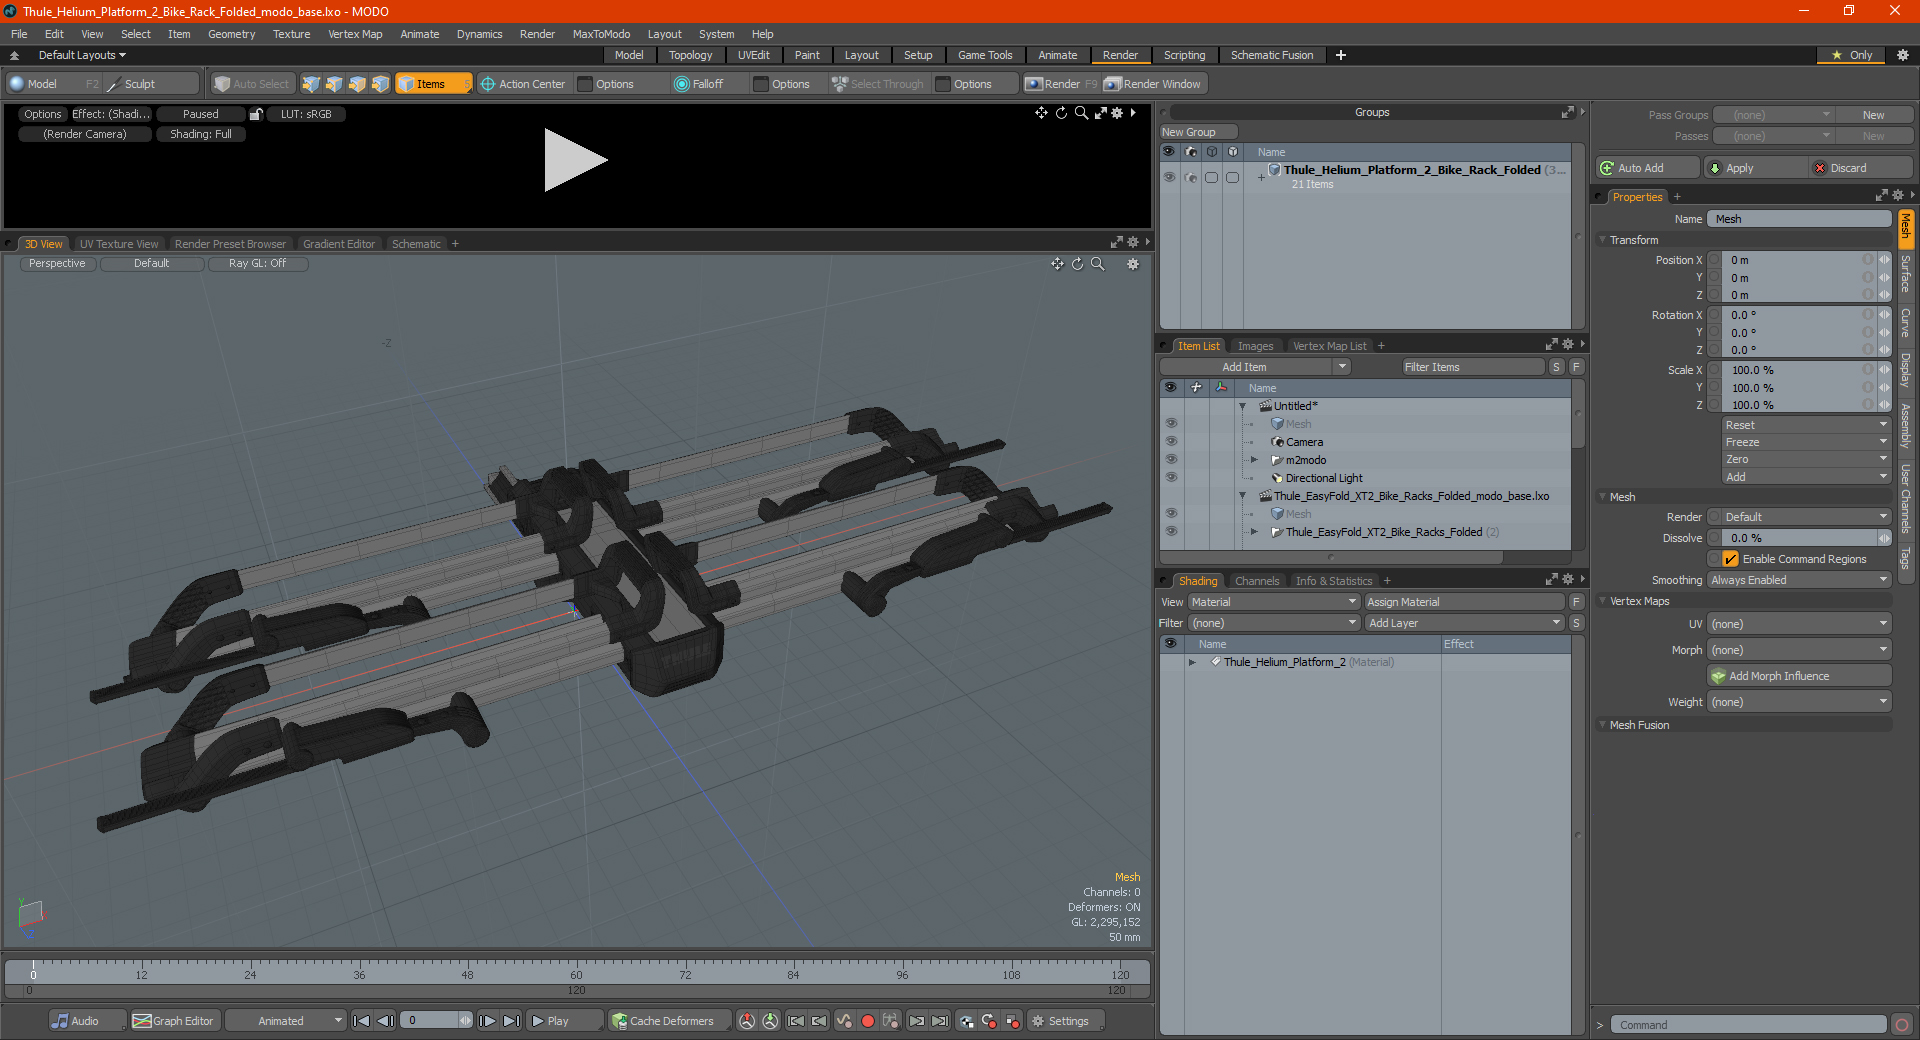The height and width of the screenshot is (1040, 1920).
Task: Collapse Untitled scene tree
Action: pos(1242,406)
